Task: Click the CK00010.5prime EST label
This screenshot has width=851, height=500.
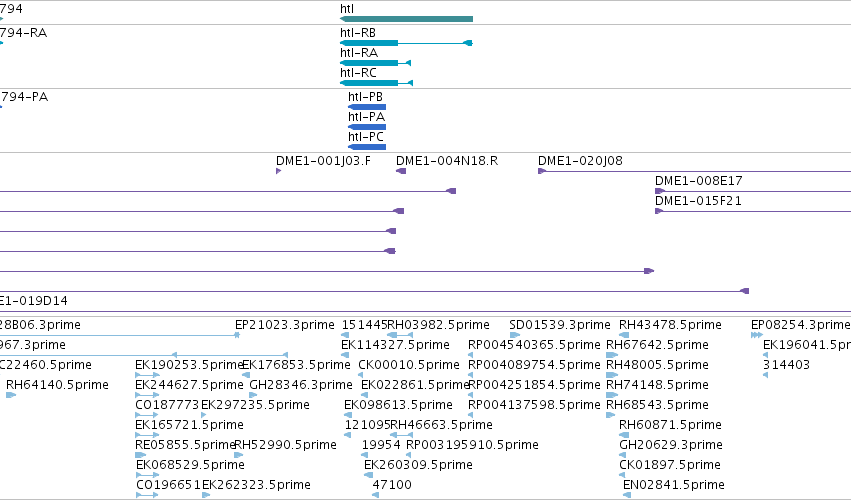Action: (x=409, y=365)
